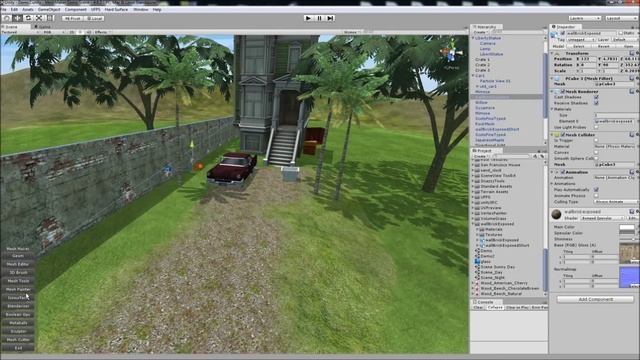The height and width of the screenshot is (360, 640).
Task: Click the 3D Brush button
Action: [x=18, y=272]
